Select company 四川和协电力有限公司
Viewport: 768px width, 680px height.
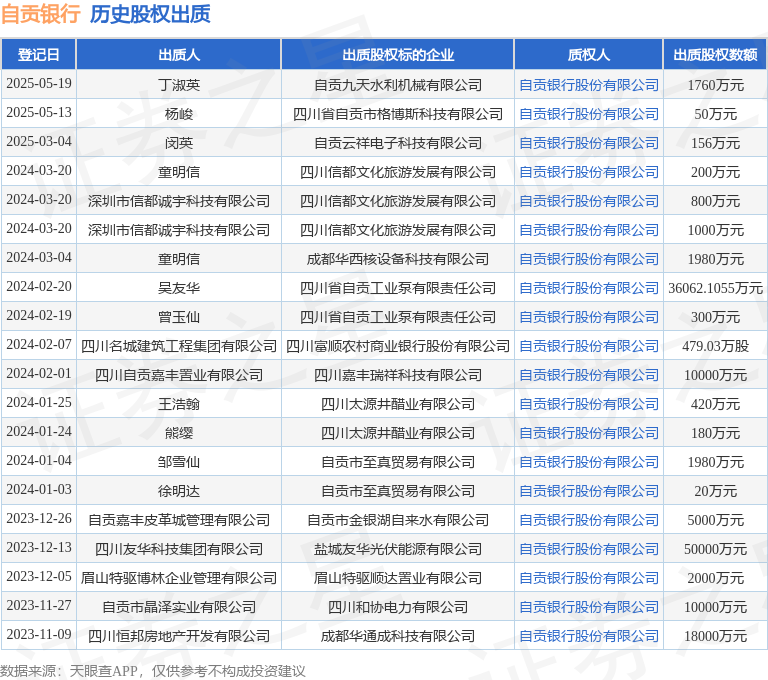coord(398,607)
